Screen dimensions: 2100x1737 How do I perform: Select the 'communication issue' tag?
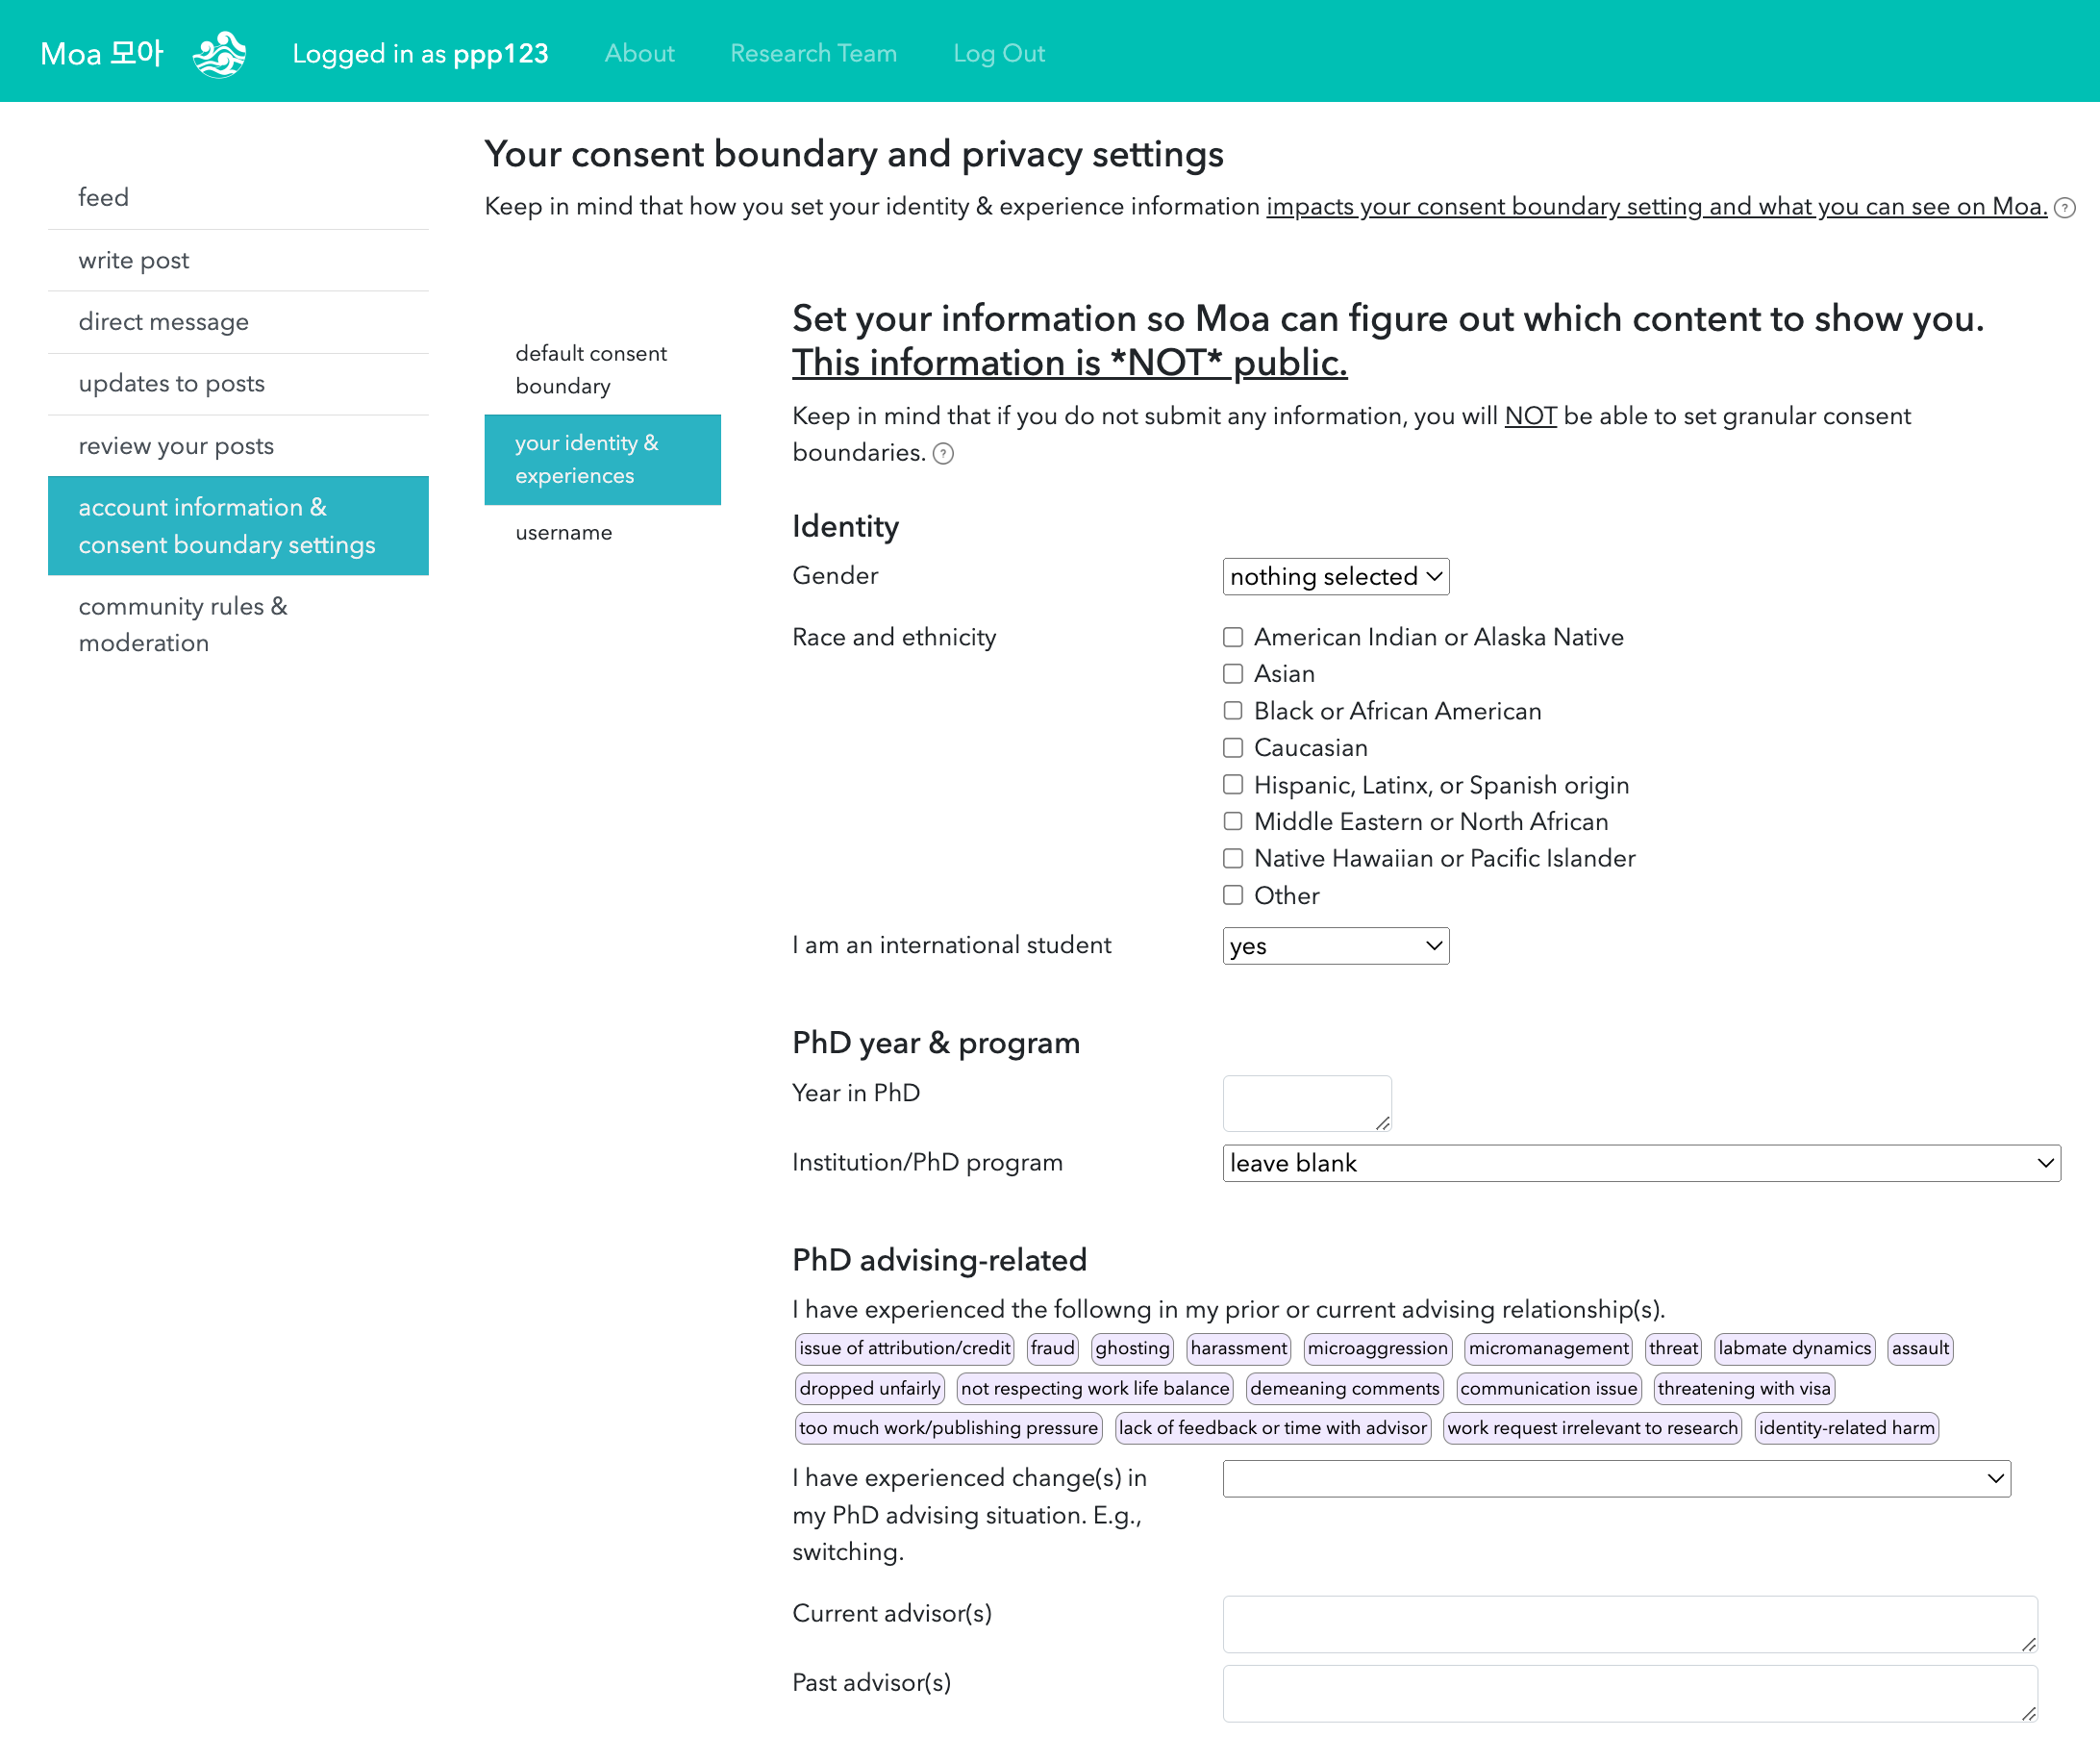click(1548, 1389)
